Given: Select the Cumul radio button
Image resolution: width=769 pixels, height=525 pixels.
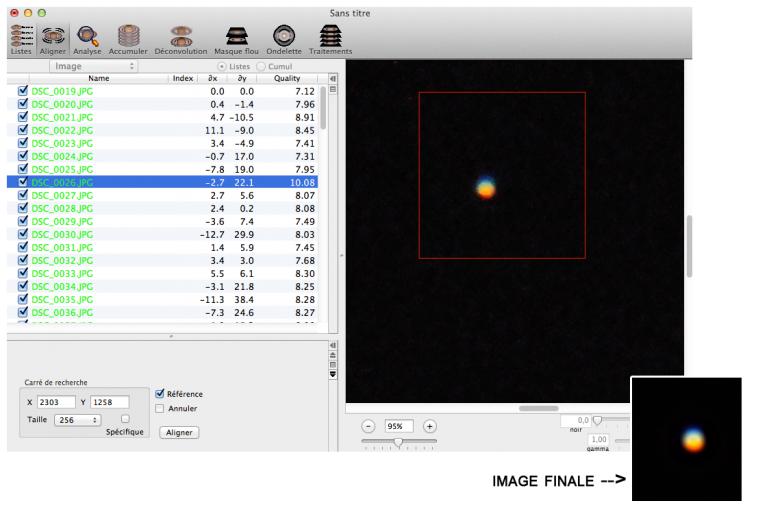Looking at the screenshot, I should (x=261, y=66).
